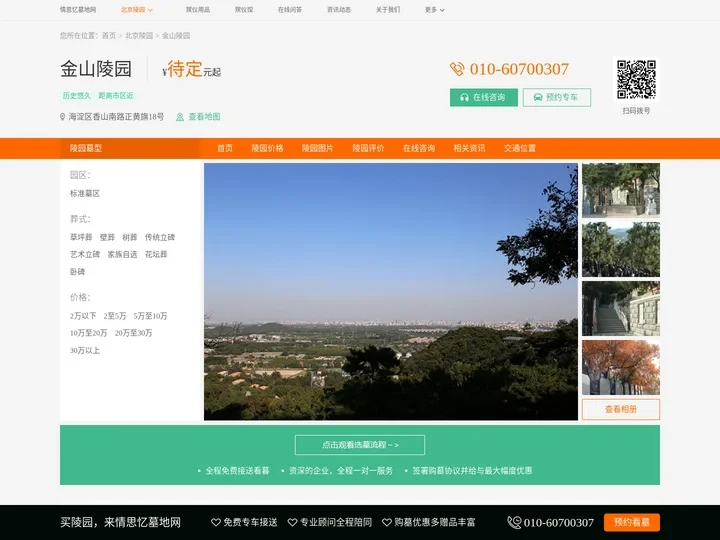Click the location pin icon by address
This screenshot has height=540, width=720.
pyautogui.click(x=62, y=117)
